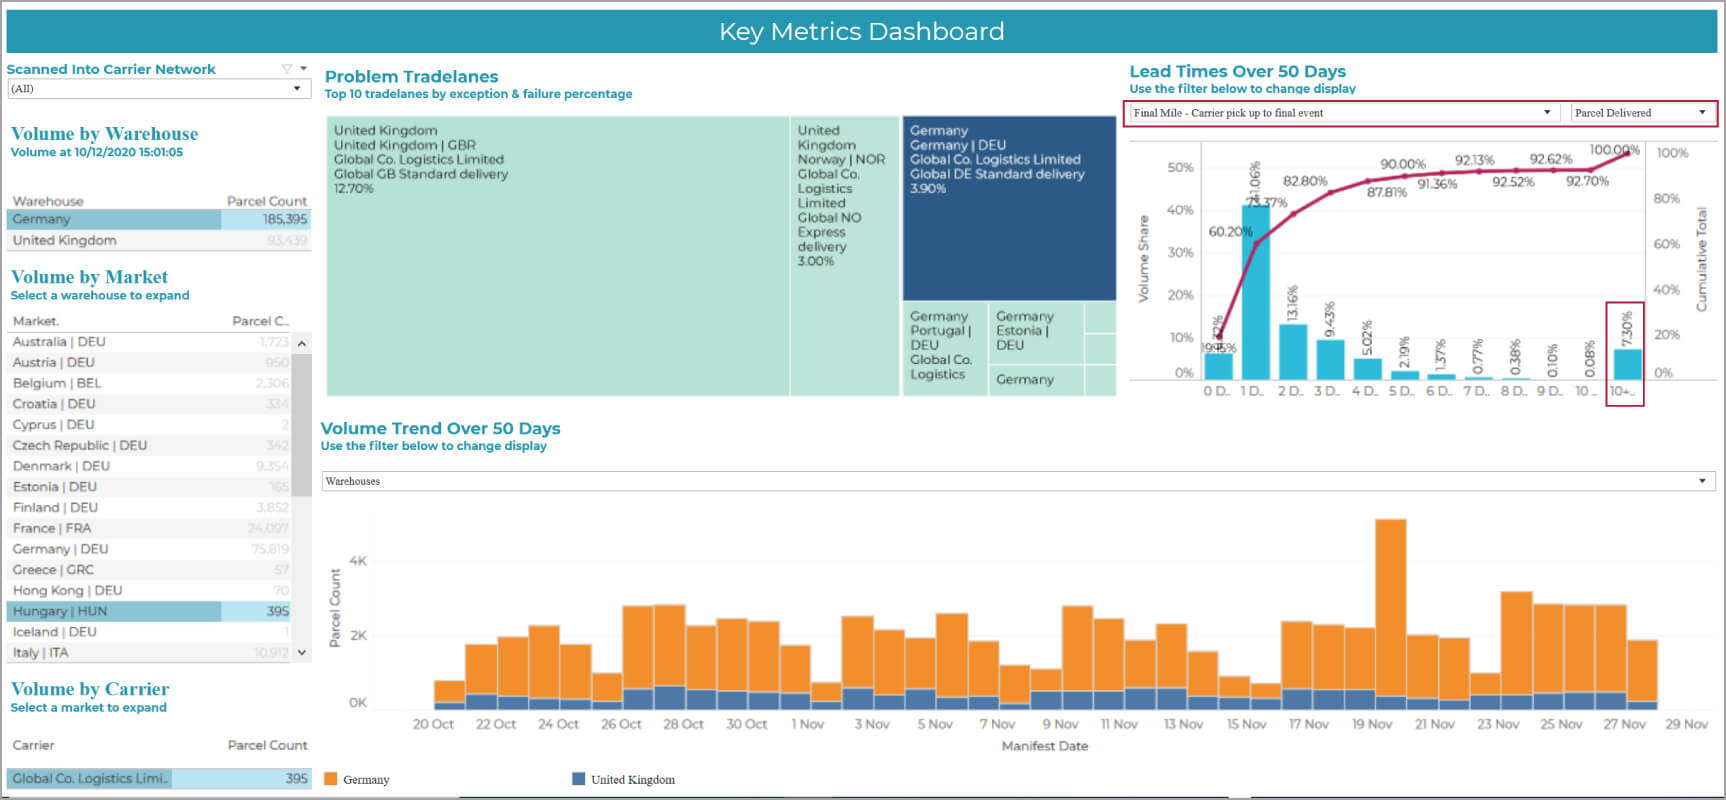The height and width of the screenshot is (800, 1726).
Task: Click the 10+ days lead time bar
Action: (x=1627, y=364)
